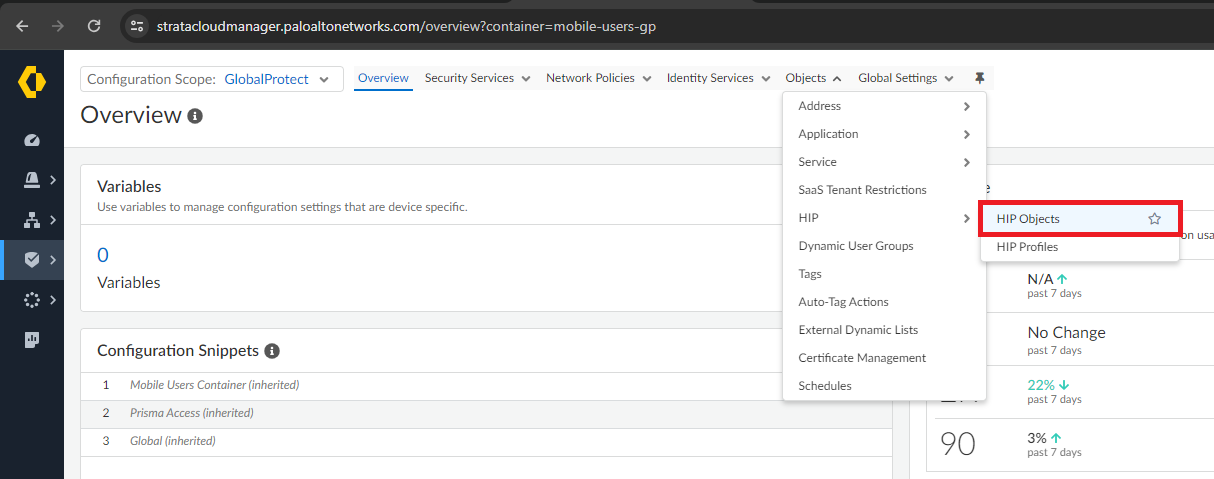Click the dotted circle icon in sidebar

[x=31, y=300]
